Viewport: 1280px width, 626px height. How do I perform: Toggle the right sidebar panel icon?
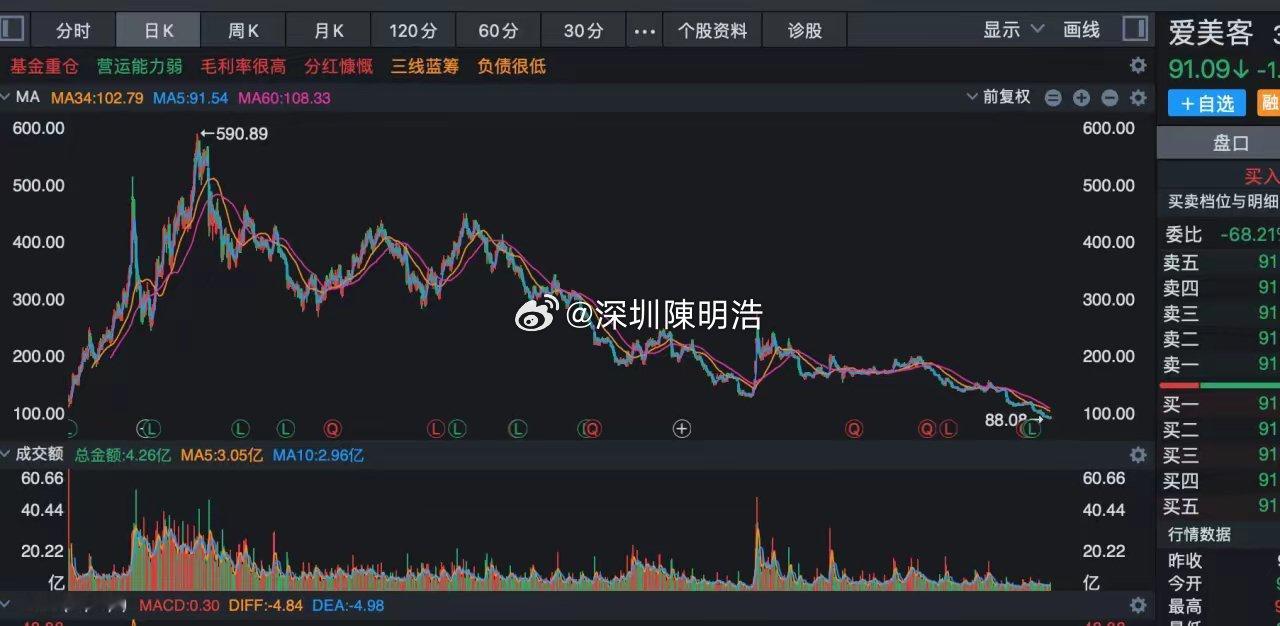[x=1135, y=29]
